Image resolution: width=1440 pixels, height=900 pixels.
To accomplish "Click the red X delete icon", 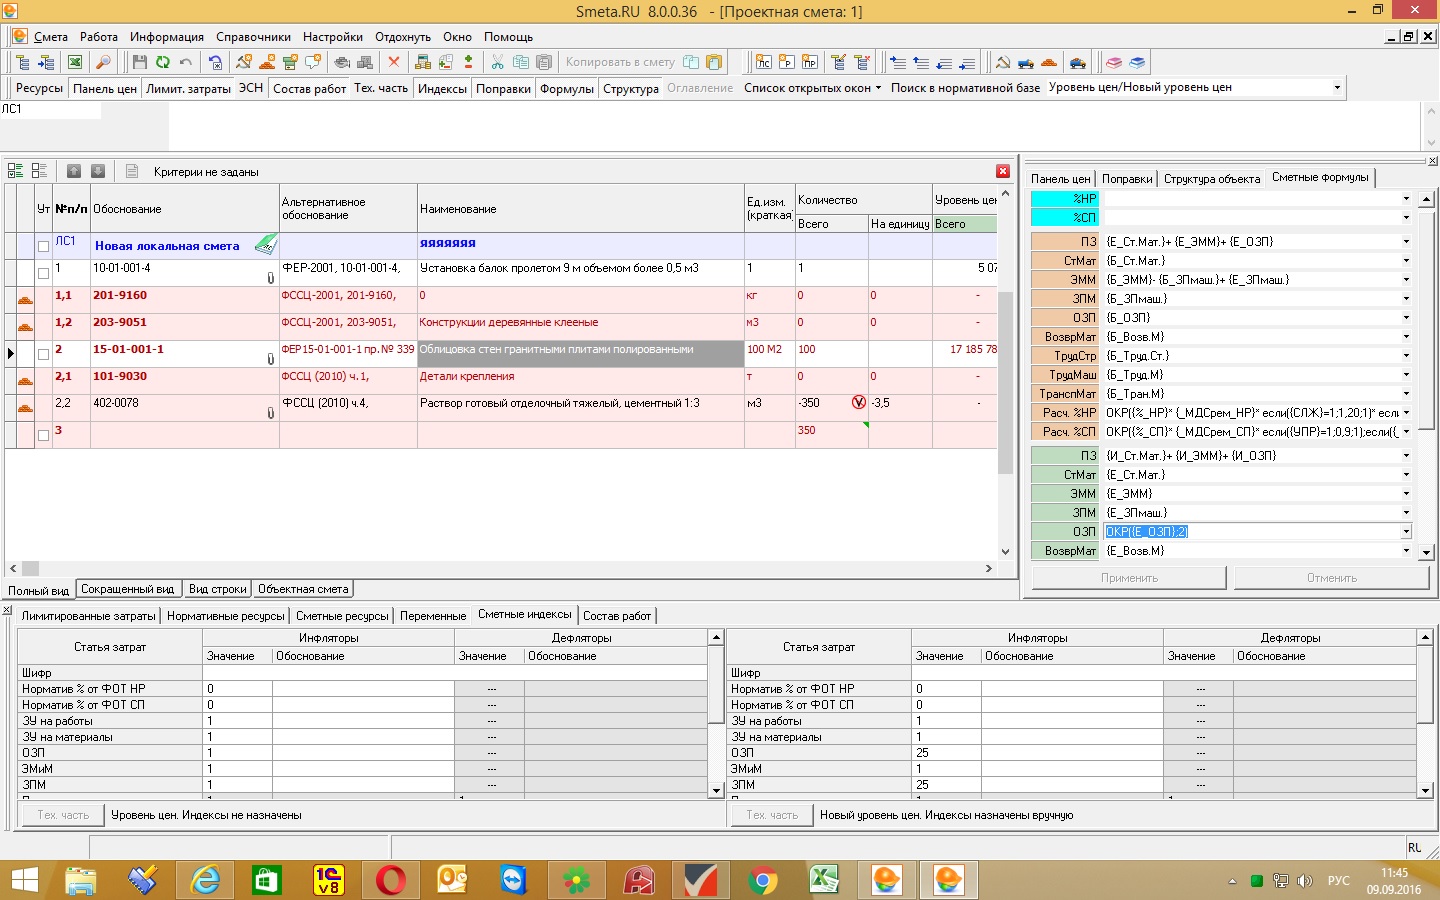I will point(394,62).
